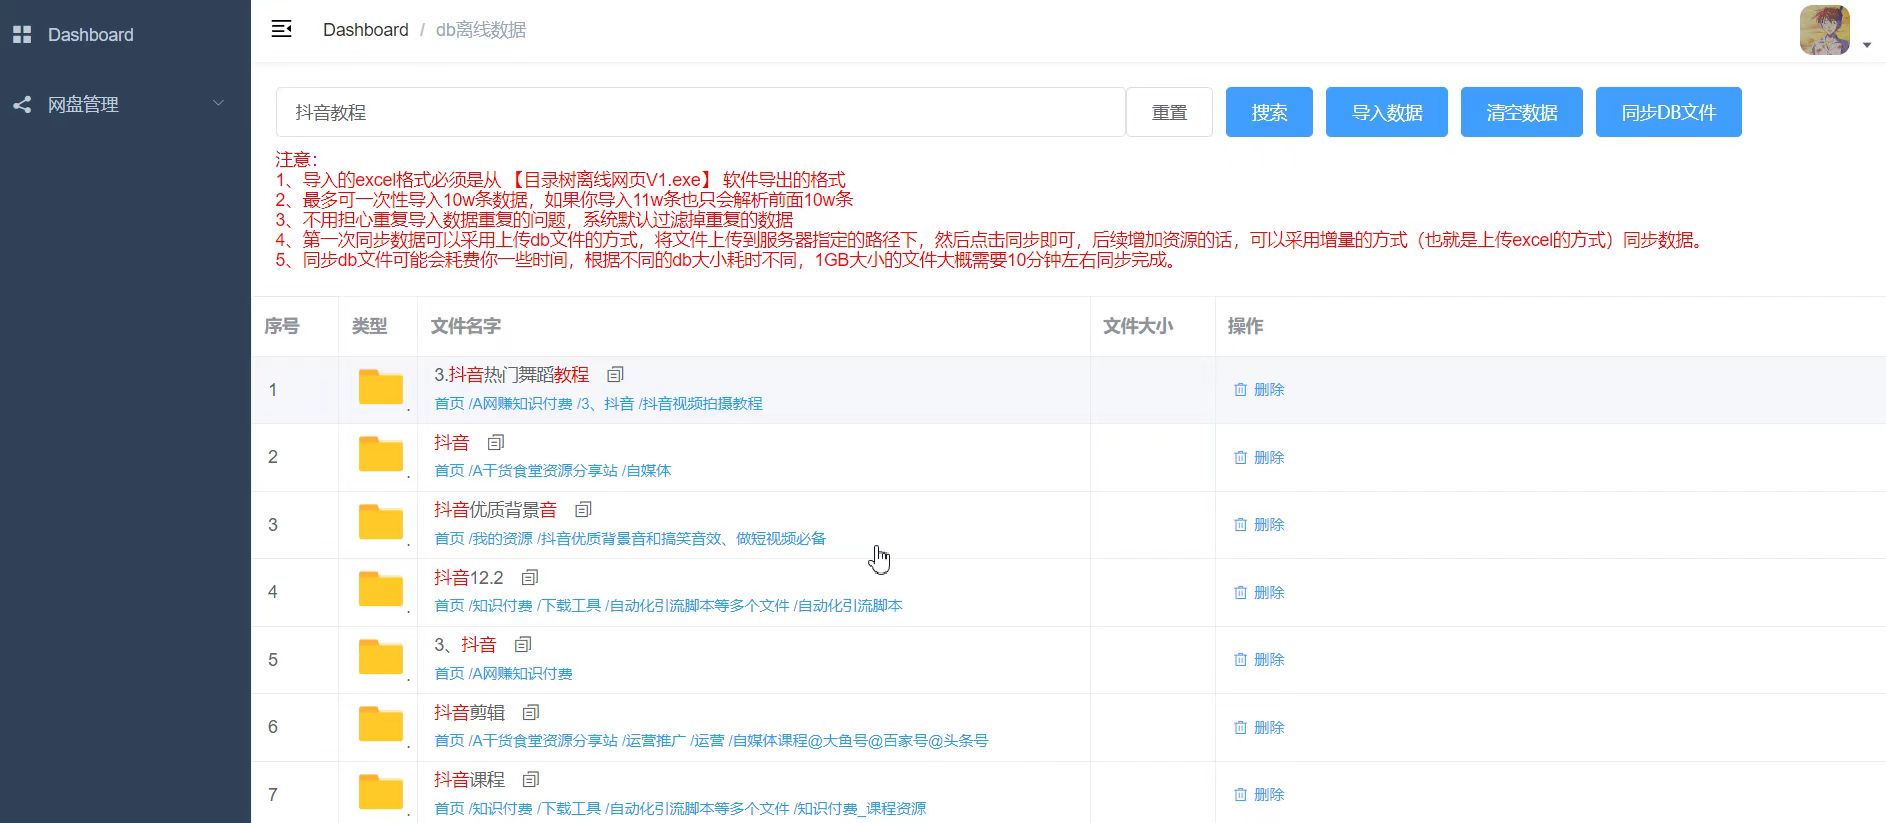This screenshot has height=823, width=1886.
Task: Copy the name of 抖音优质背景音
Action: [583, 509]
